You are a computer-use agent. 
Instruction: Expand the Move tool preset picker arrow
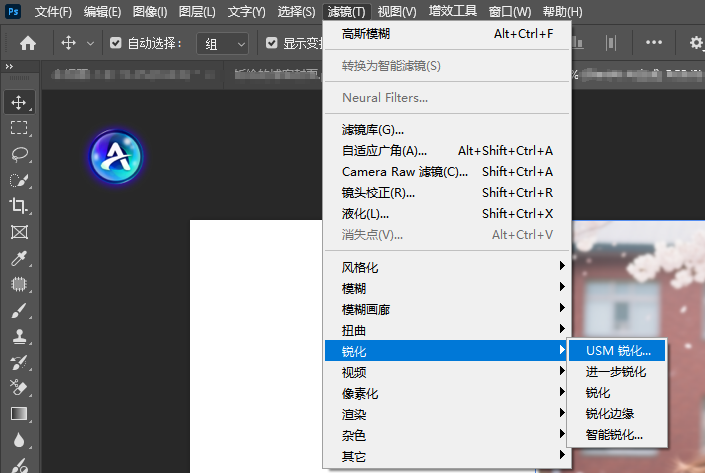(x=91, y=43)
